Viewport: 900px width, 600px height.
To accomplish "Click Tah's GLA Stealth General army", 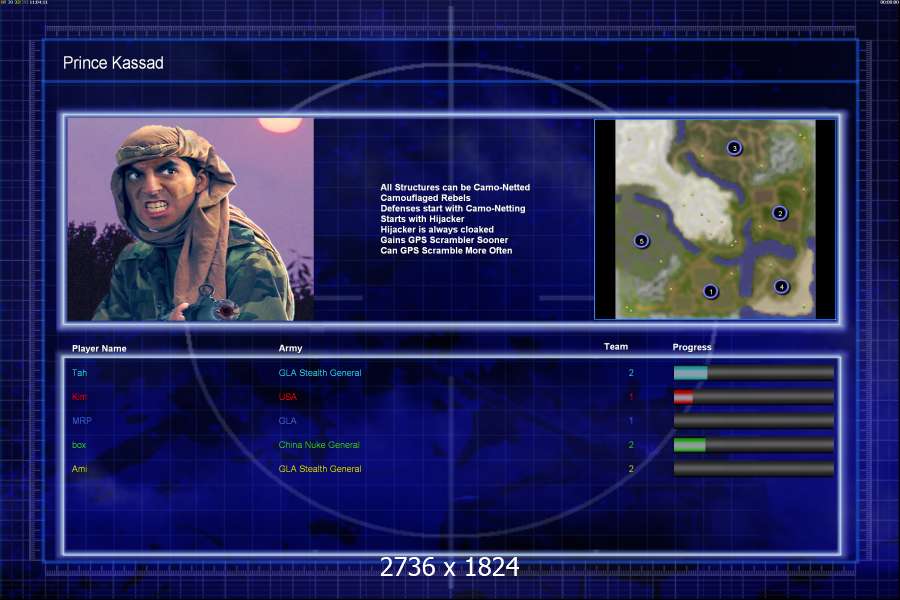I will click(320, 373).
